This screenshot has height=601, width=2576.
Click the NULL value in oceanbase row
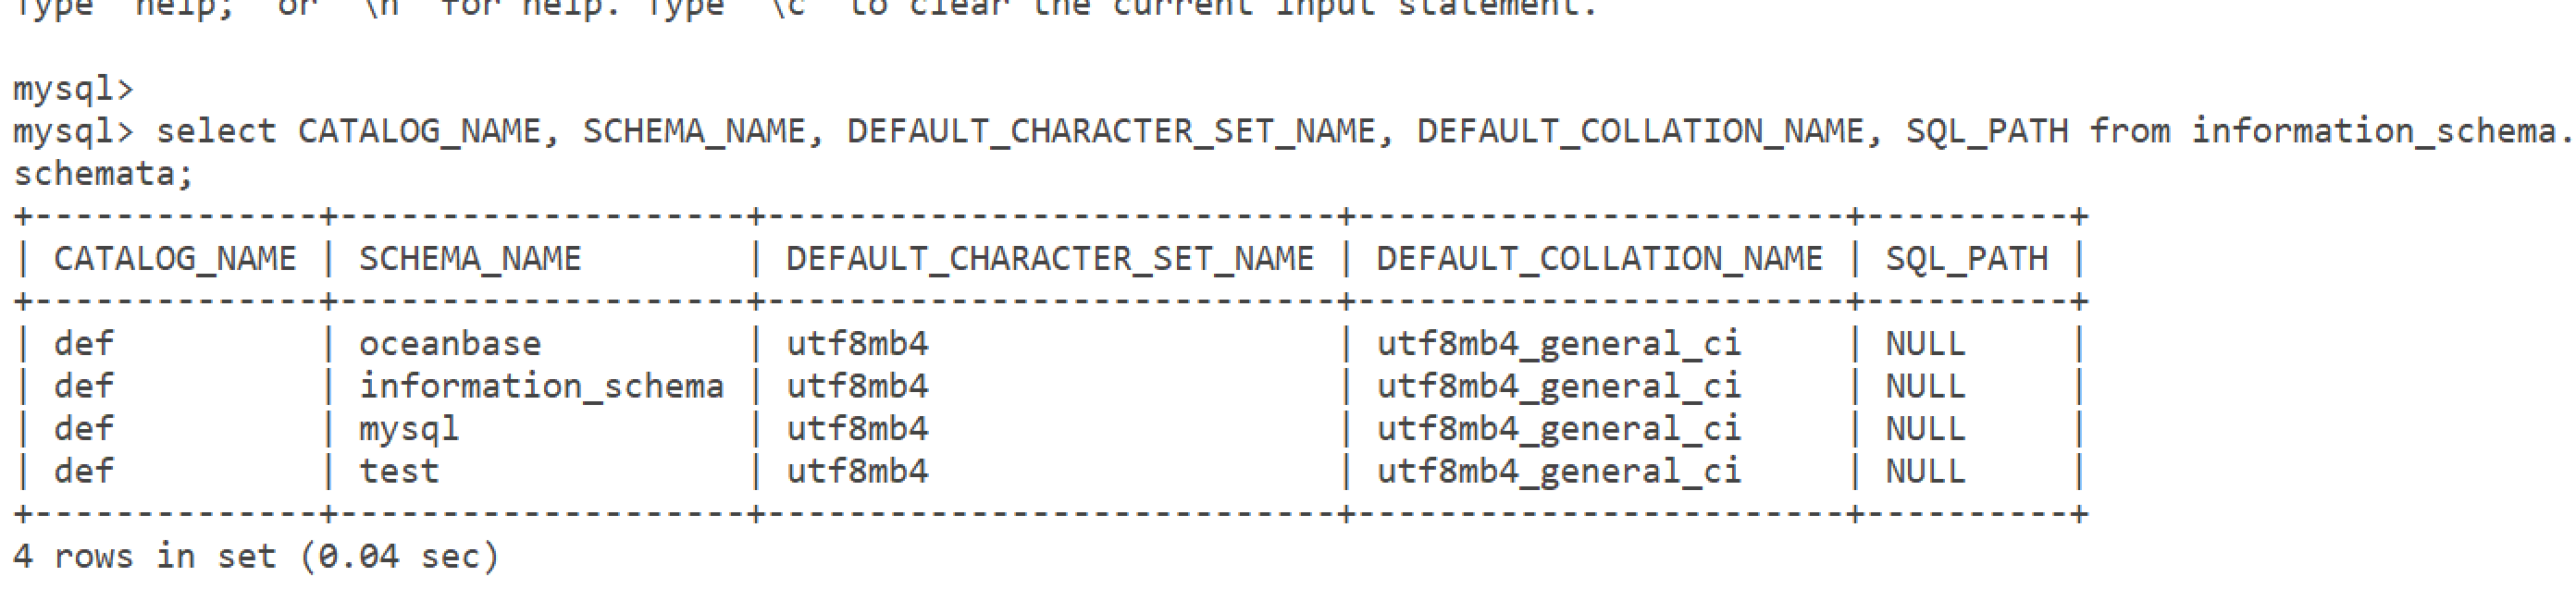1925,344
